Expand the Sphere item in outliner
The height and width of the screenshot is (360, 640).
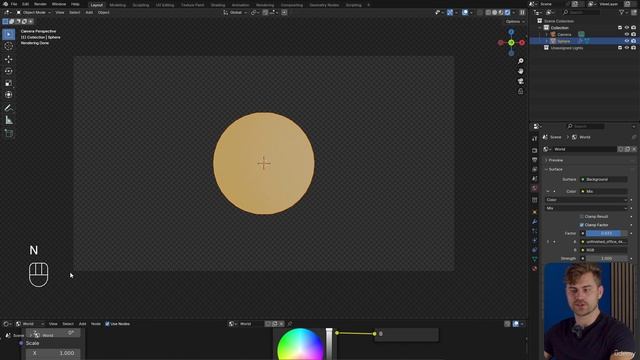[547, 41]
